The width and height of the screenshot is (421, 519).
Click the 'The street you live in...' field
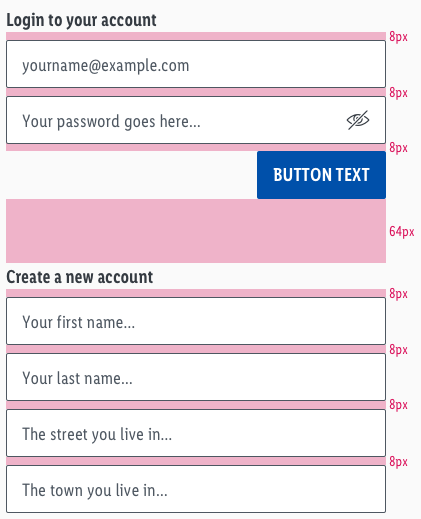196,433
